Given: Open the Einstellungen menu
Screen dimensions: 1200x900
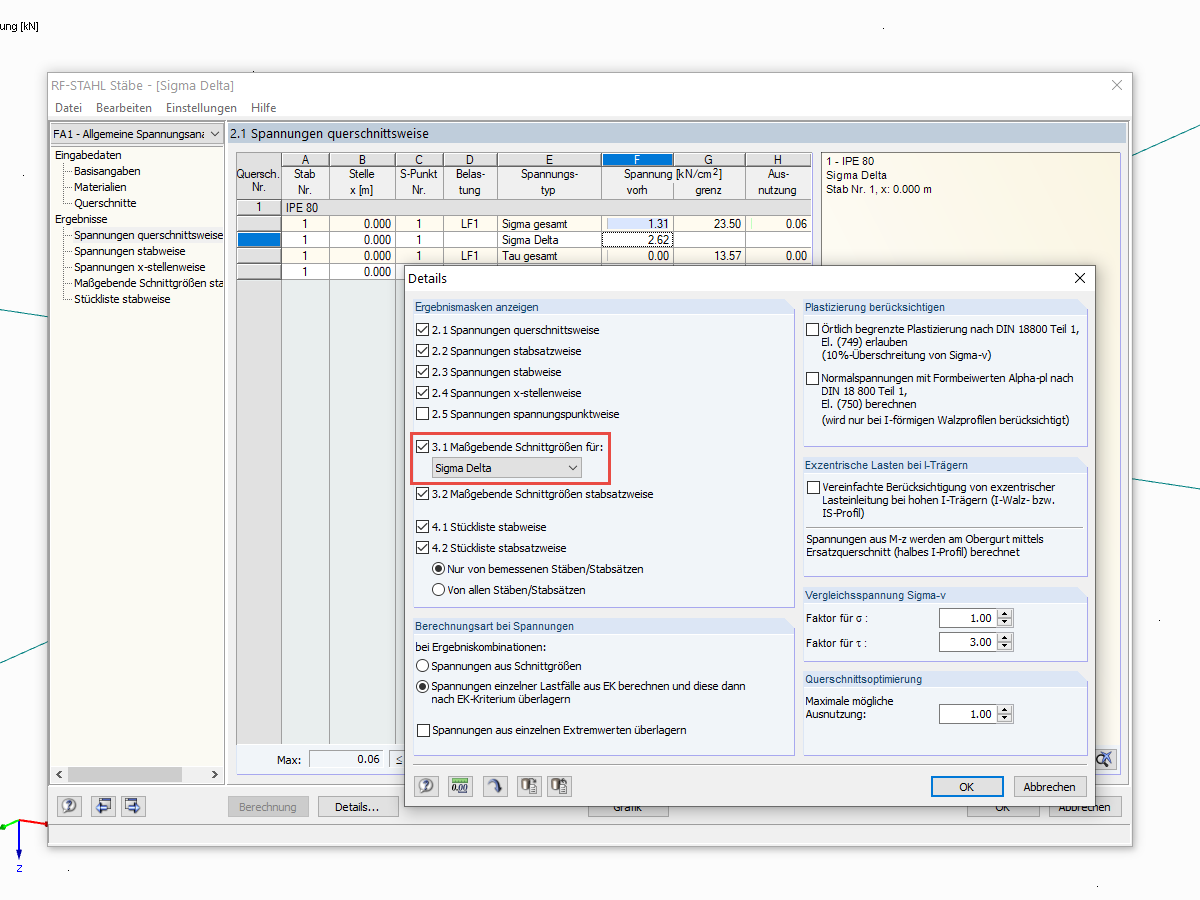Looking at the screenshot, I should [201, 108].
